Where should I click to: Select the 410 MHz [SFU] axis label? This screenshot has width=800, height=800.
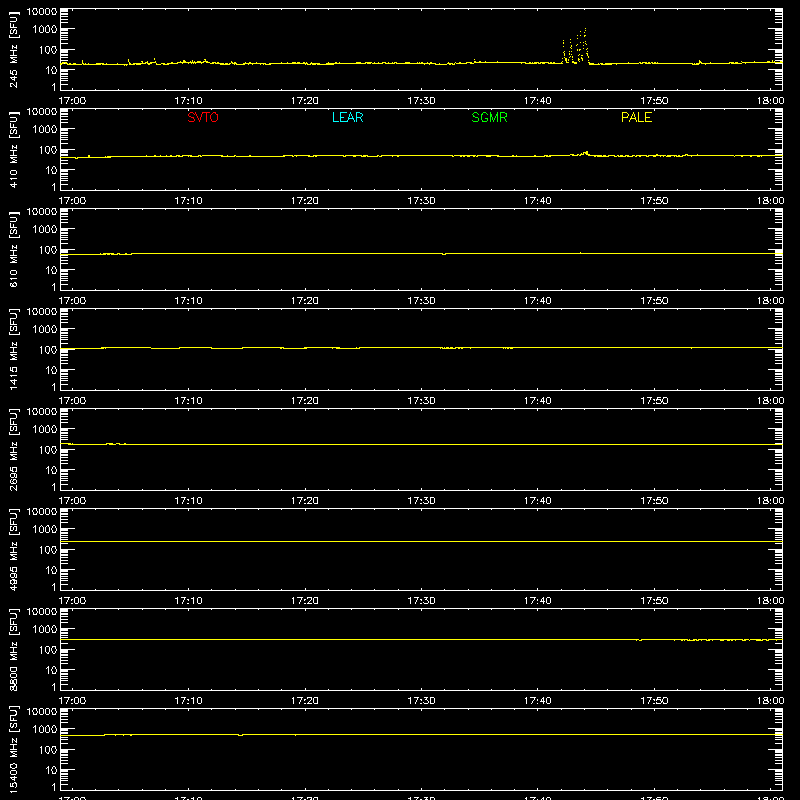(13, 149)
